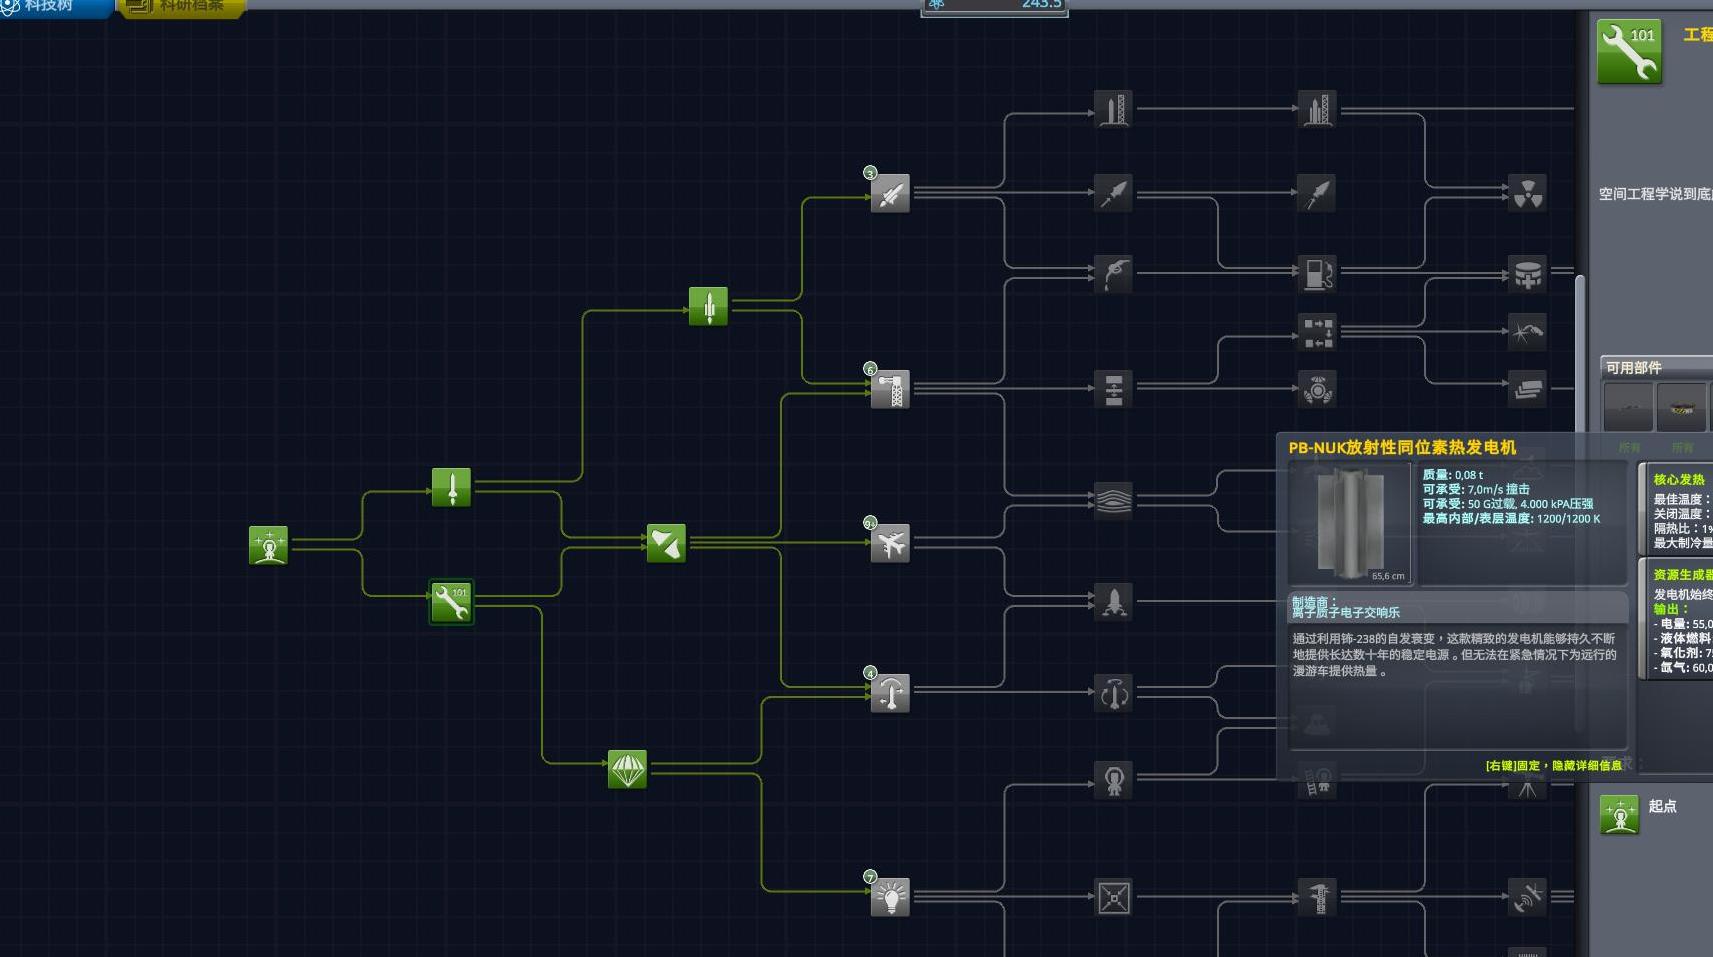
Task: Switch to the 科研档案 tab
Action: click(181, 6)
